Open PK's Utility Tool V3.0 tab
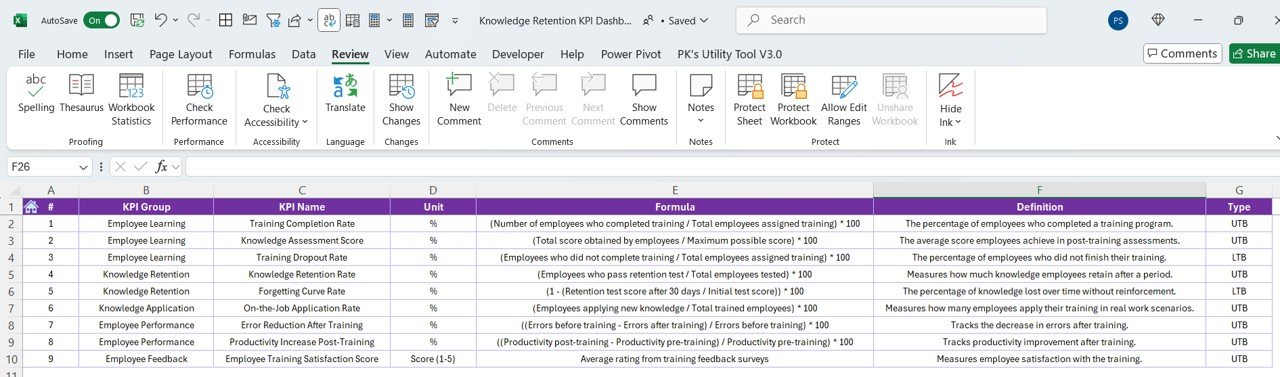The width and height of the screenshot is (1280, 377). coord(730,54)
